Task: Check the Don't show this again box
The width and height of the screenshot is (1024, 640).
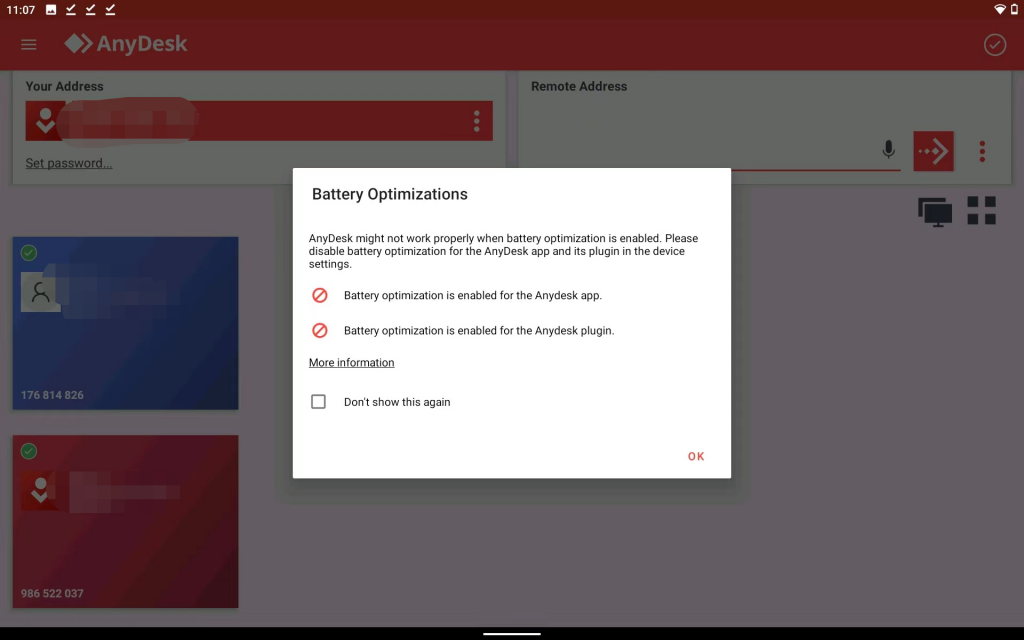Action: pos(318,402)
